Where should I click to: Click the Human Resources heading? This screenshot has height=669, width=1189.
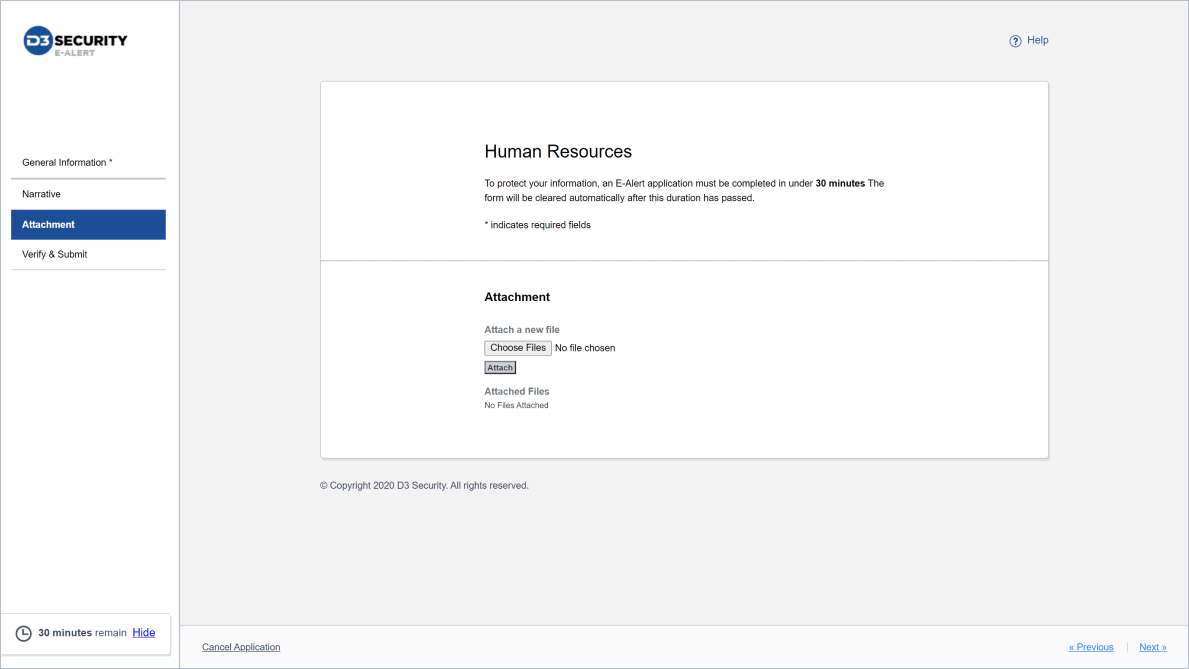558,152
